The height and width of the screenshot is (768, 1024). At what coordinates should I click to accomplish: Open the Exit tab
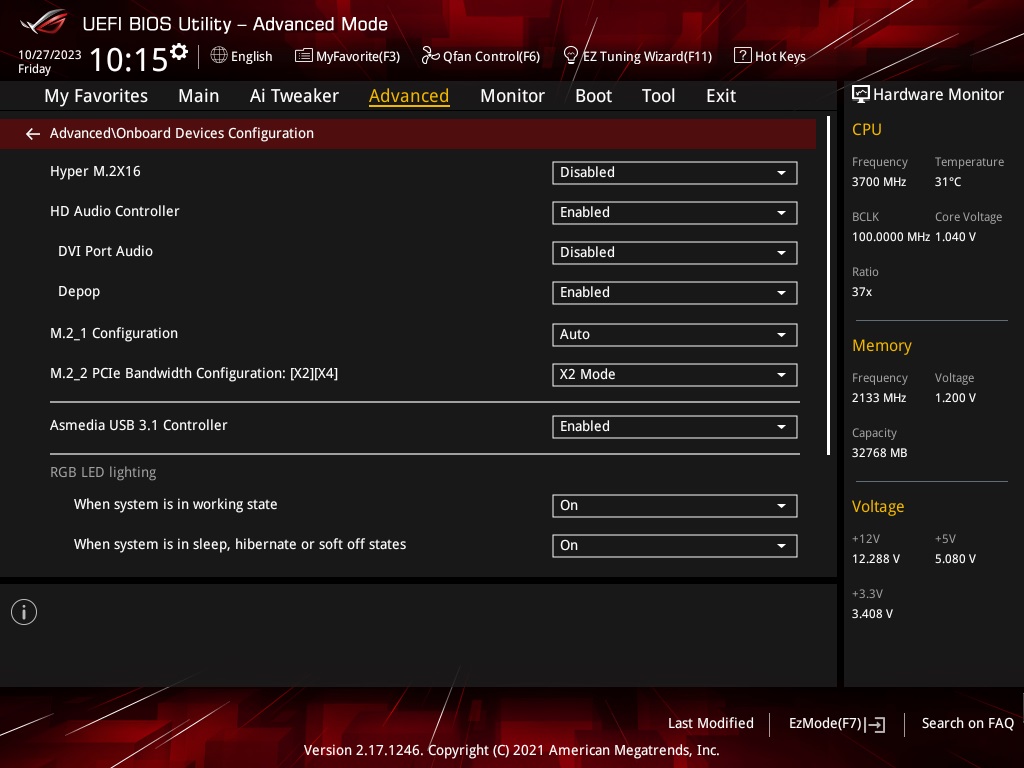721,96
